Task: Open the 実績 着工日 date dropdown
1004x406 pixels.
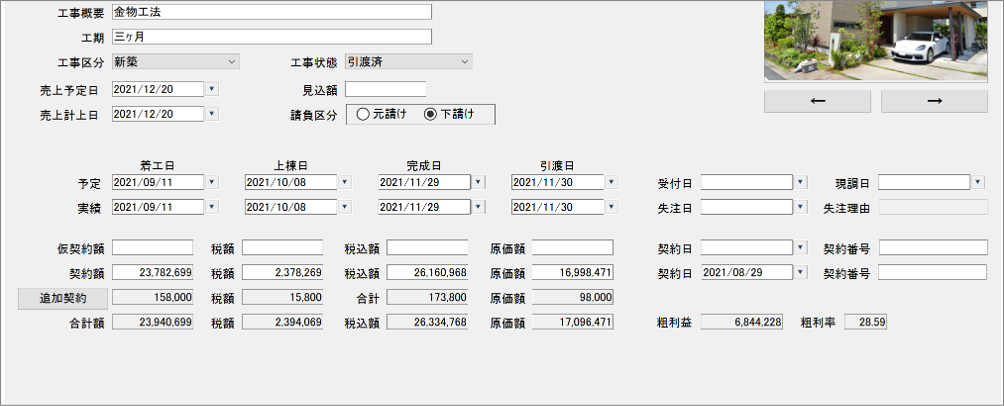Action: 213,207
